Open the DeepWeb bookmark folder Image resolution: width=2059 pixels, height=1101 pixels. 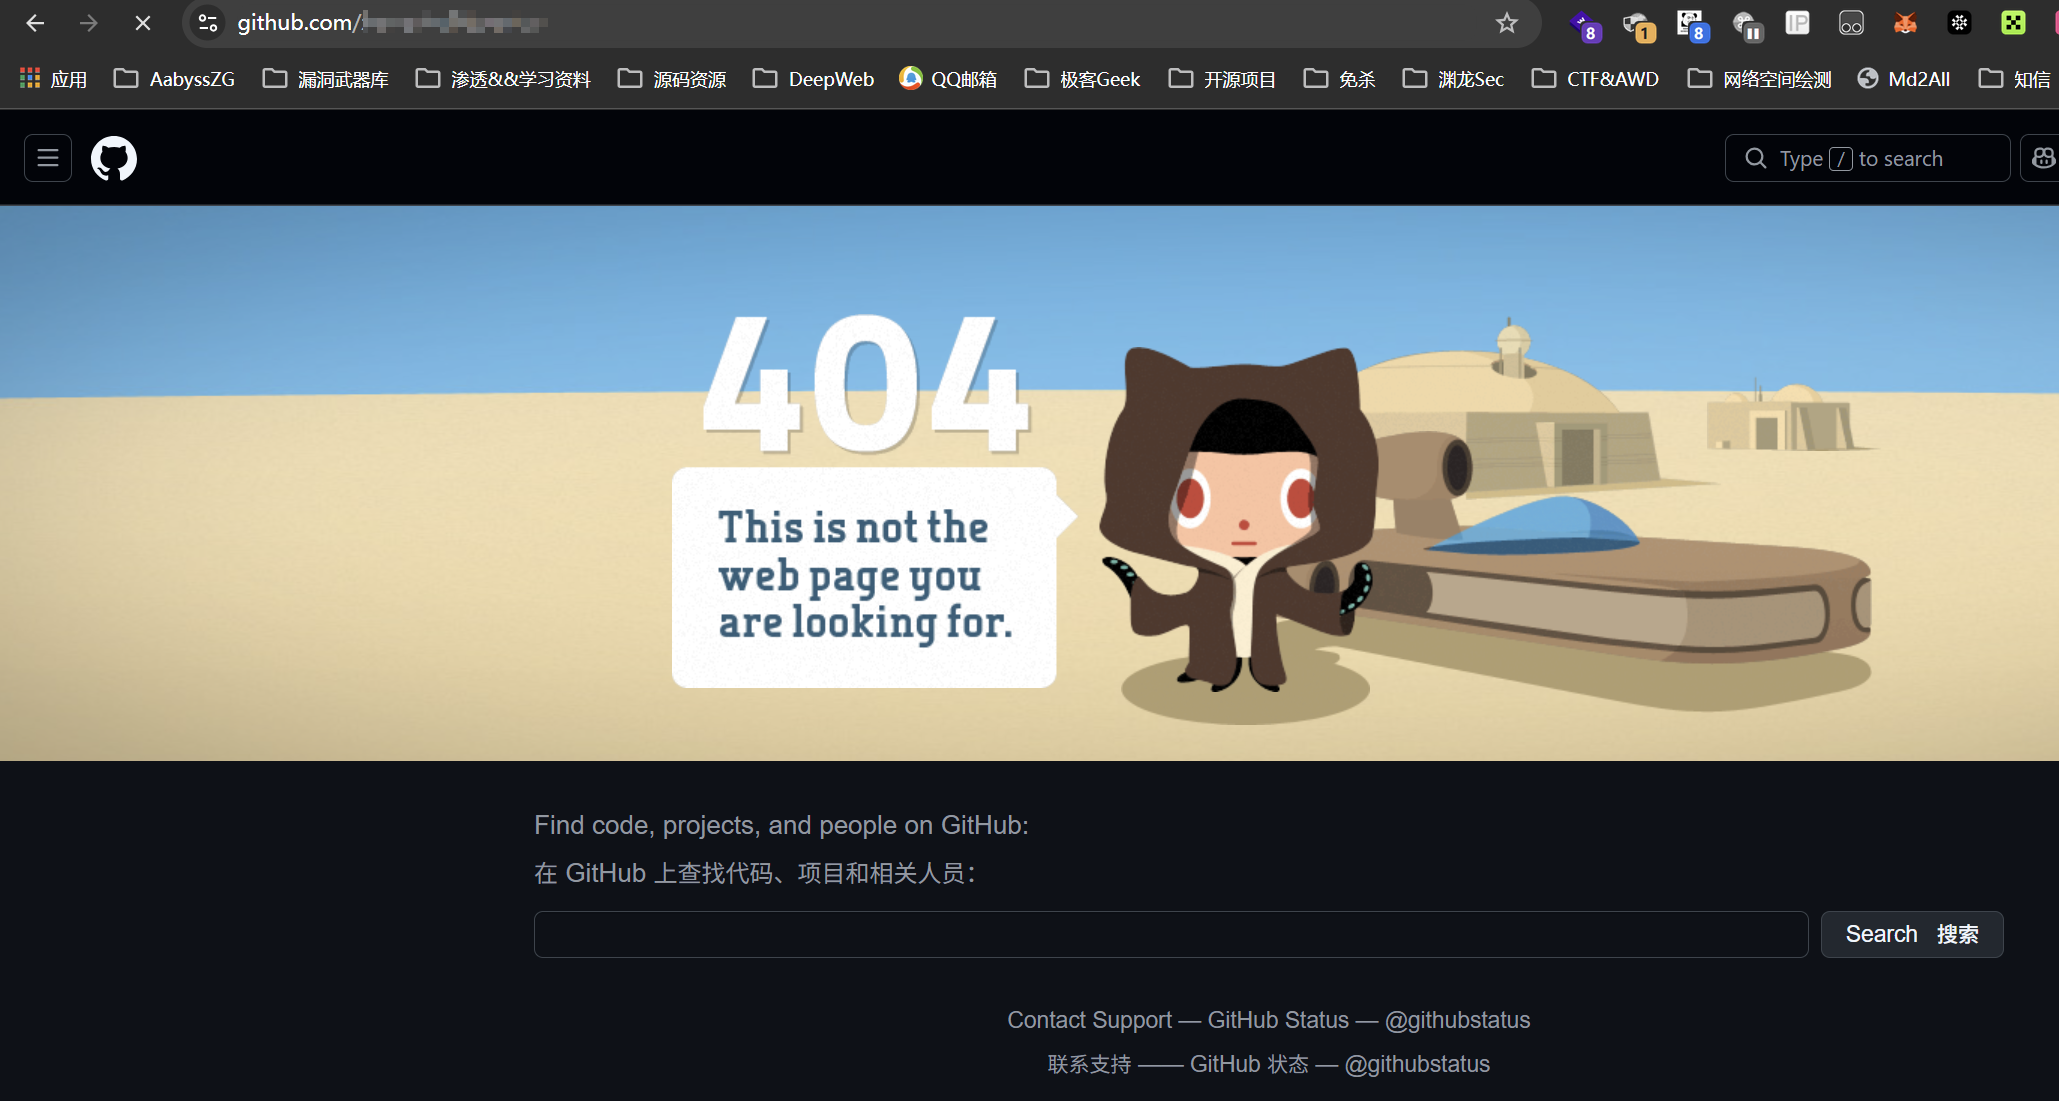[x=813, y=79]
